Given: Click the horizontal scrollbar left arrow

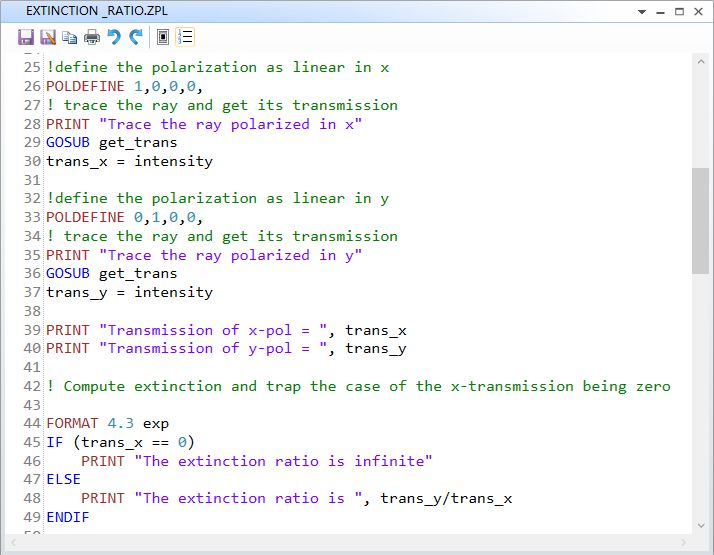Looking at the screenshot, I should (x=14, y=541).
